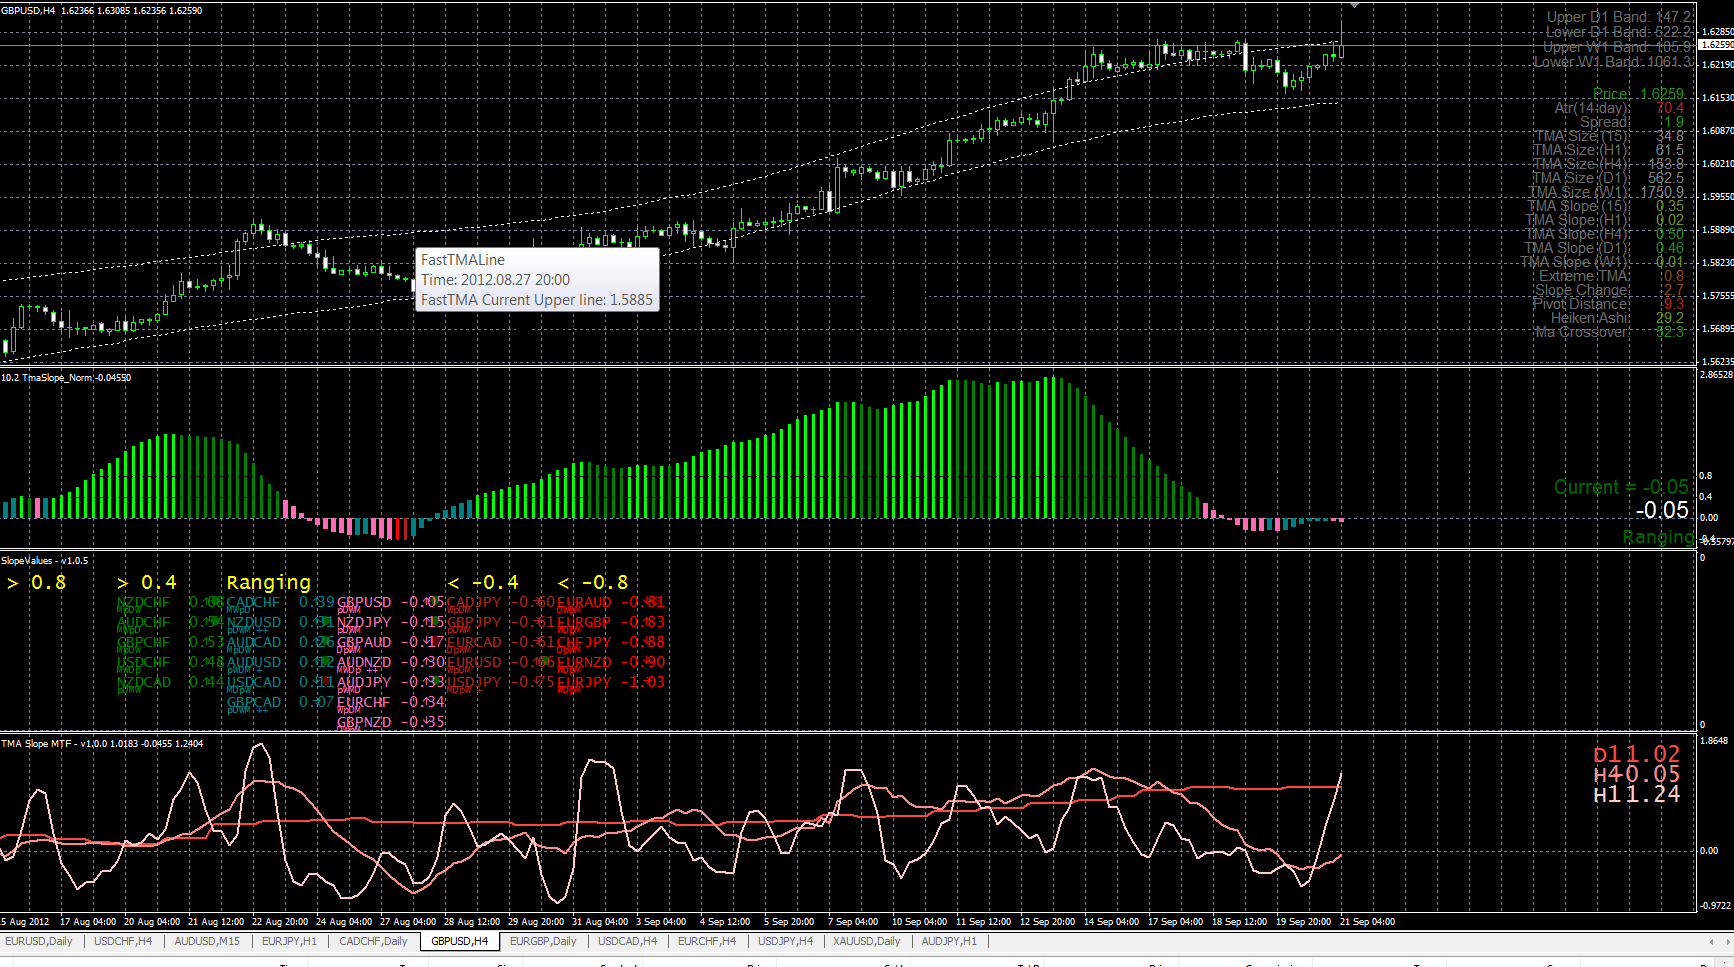Open the USDCHF,H4 chart tab

coord(123,941)
